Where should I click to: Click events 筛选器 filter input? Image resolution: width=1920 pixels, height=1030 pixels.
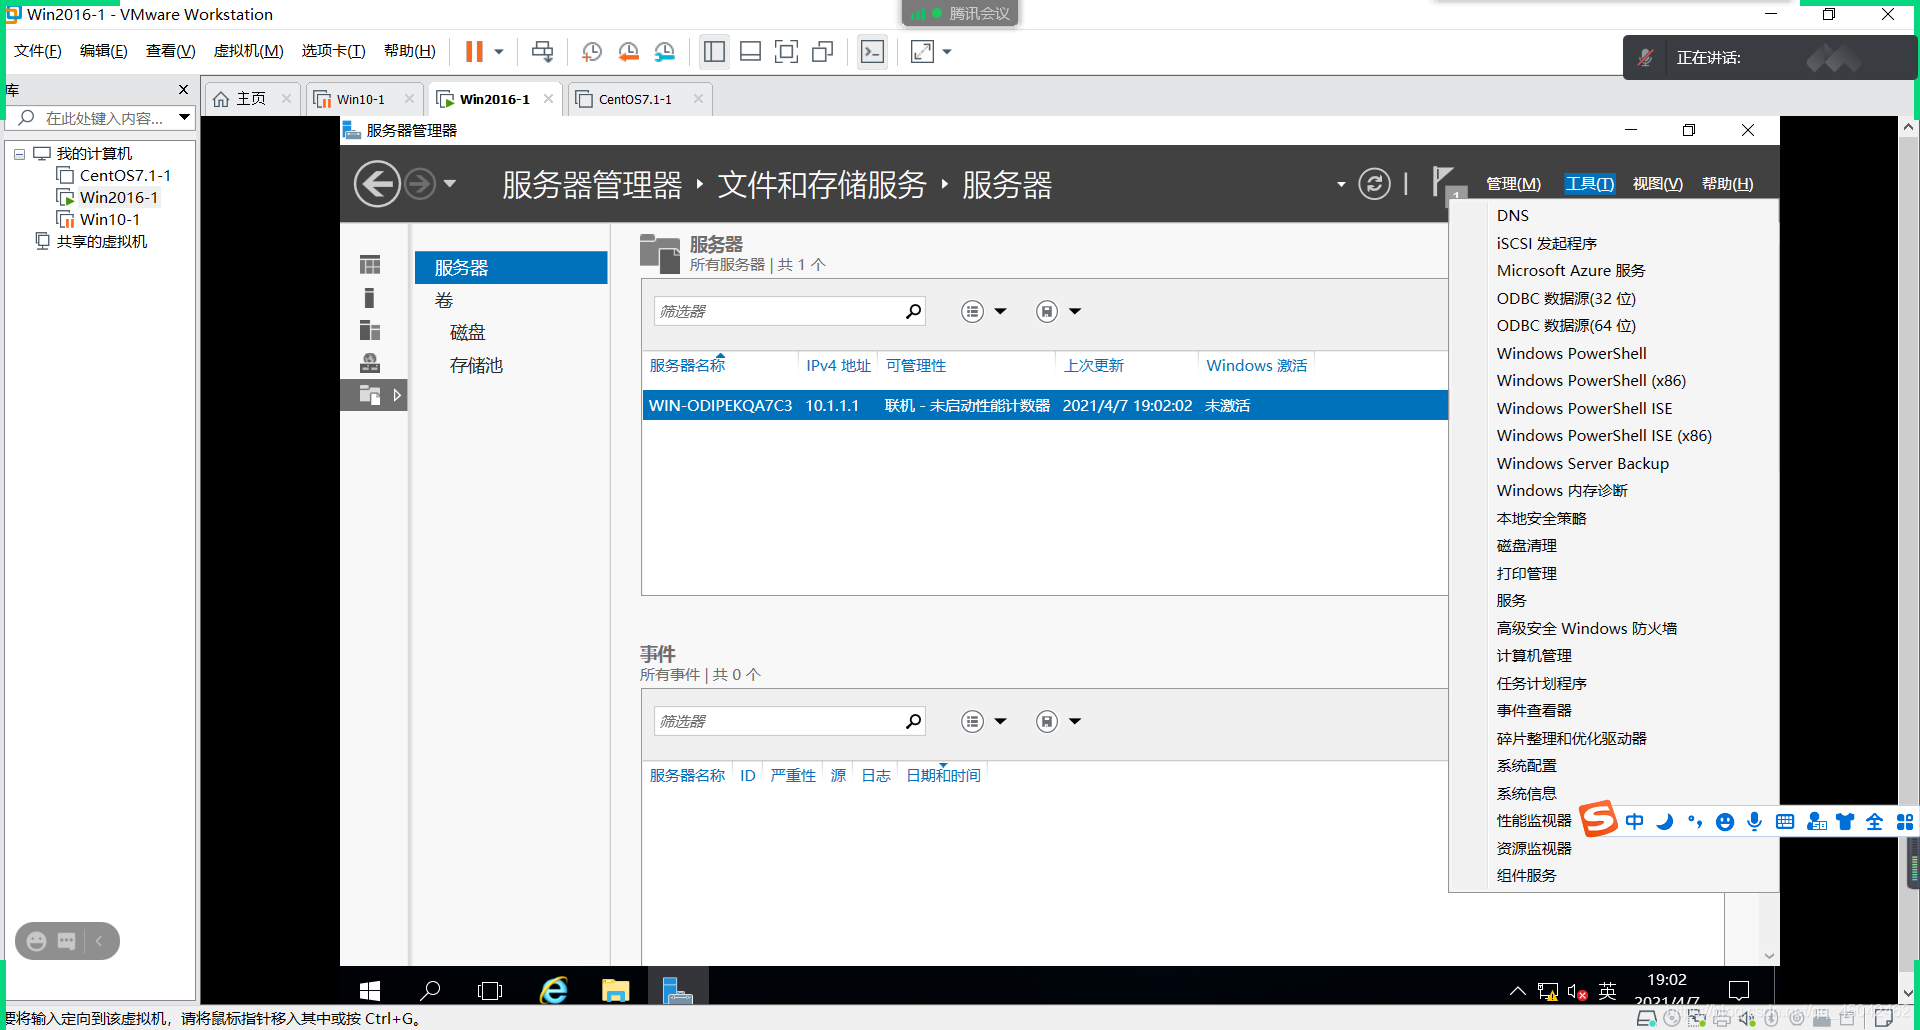(x=779, y=721)
